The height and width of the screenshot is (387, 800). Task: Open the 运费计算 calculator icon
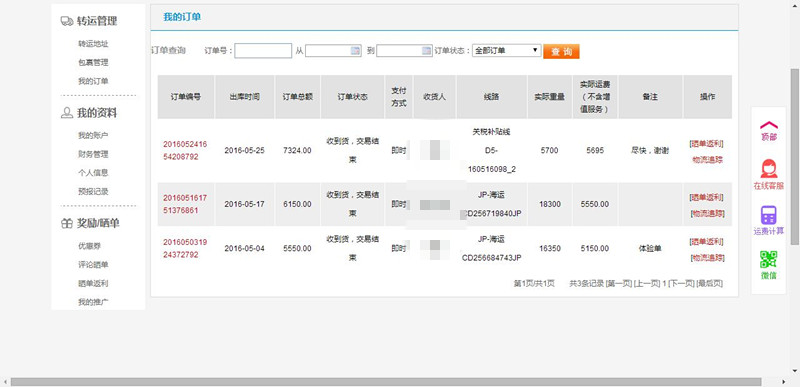(x=768, y=215)
